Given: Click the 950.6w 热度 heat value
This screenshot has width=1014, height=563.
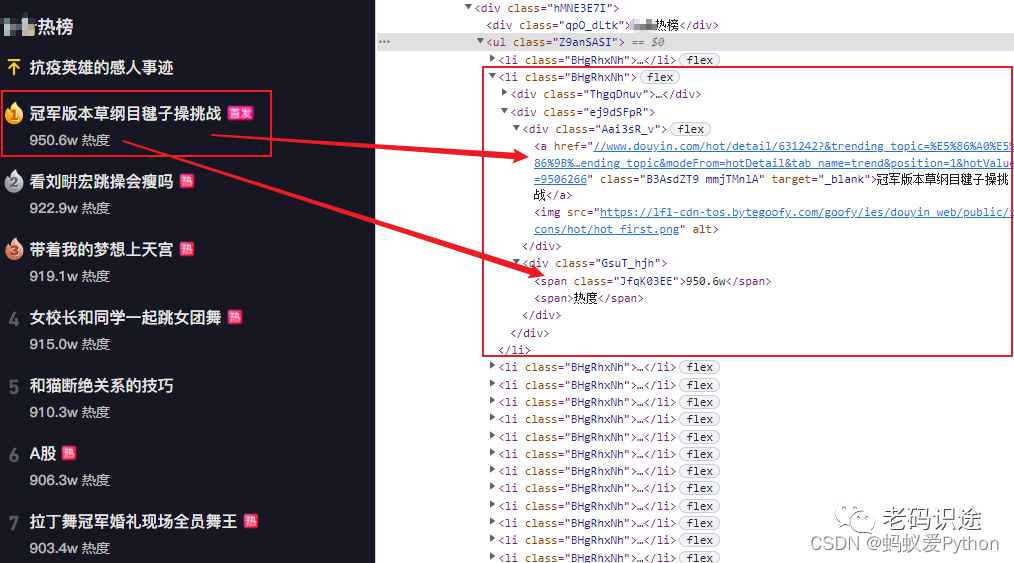Looking at the screenshot, I should tap(70, 140).
